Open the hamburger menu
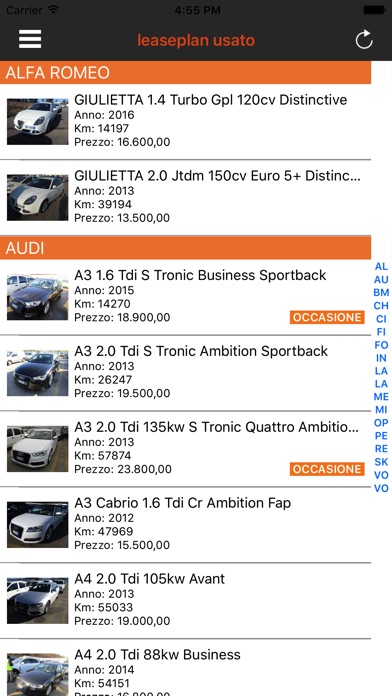Image resolution: width=392 pixels, height=696 pixels. tap(30, 40)
